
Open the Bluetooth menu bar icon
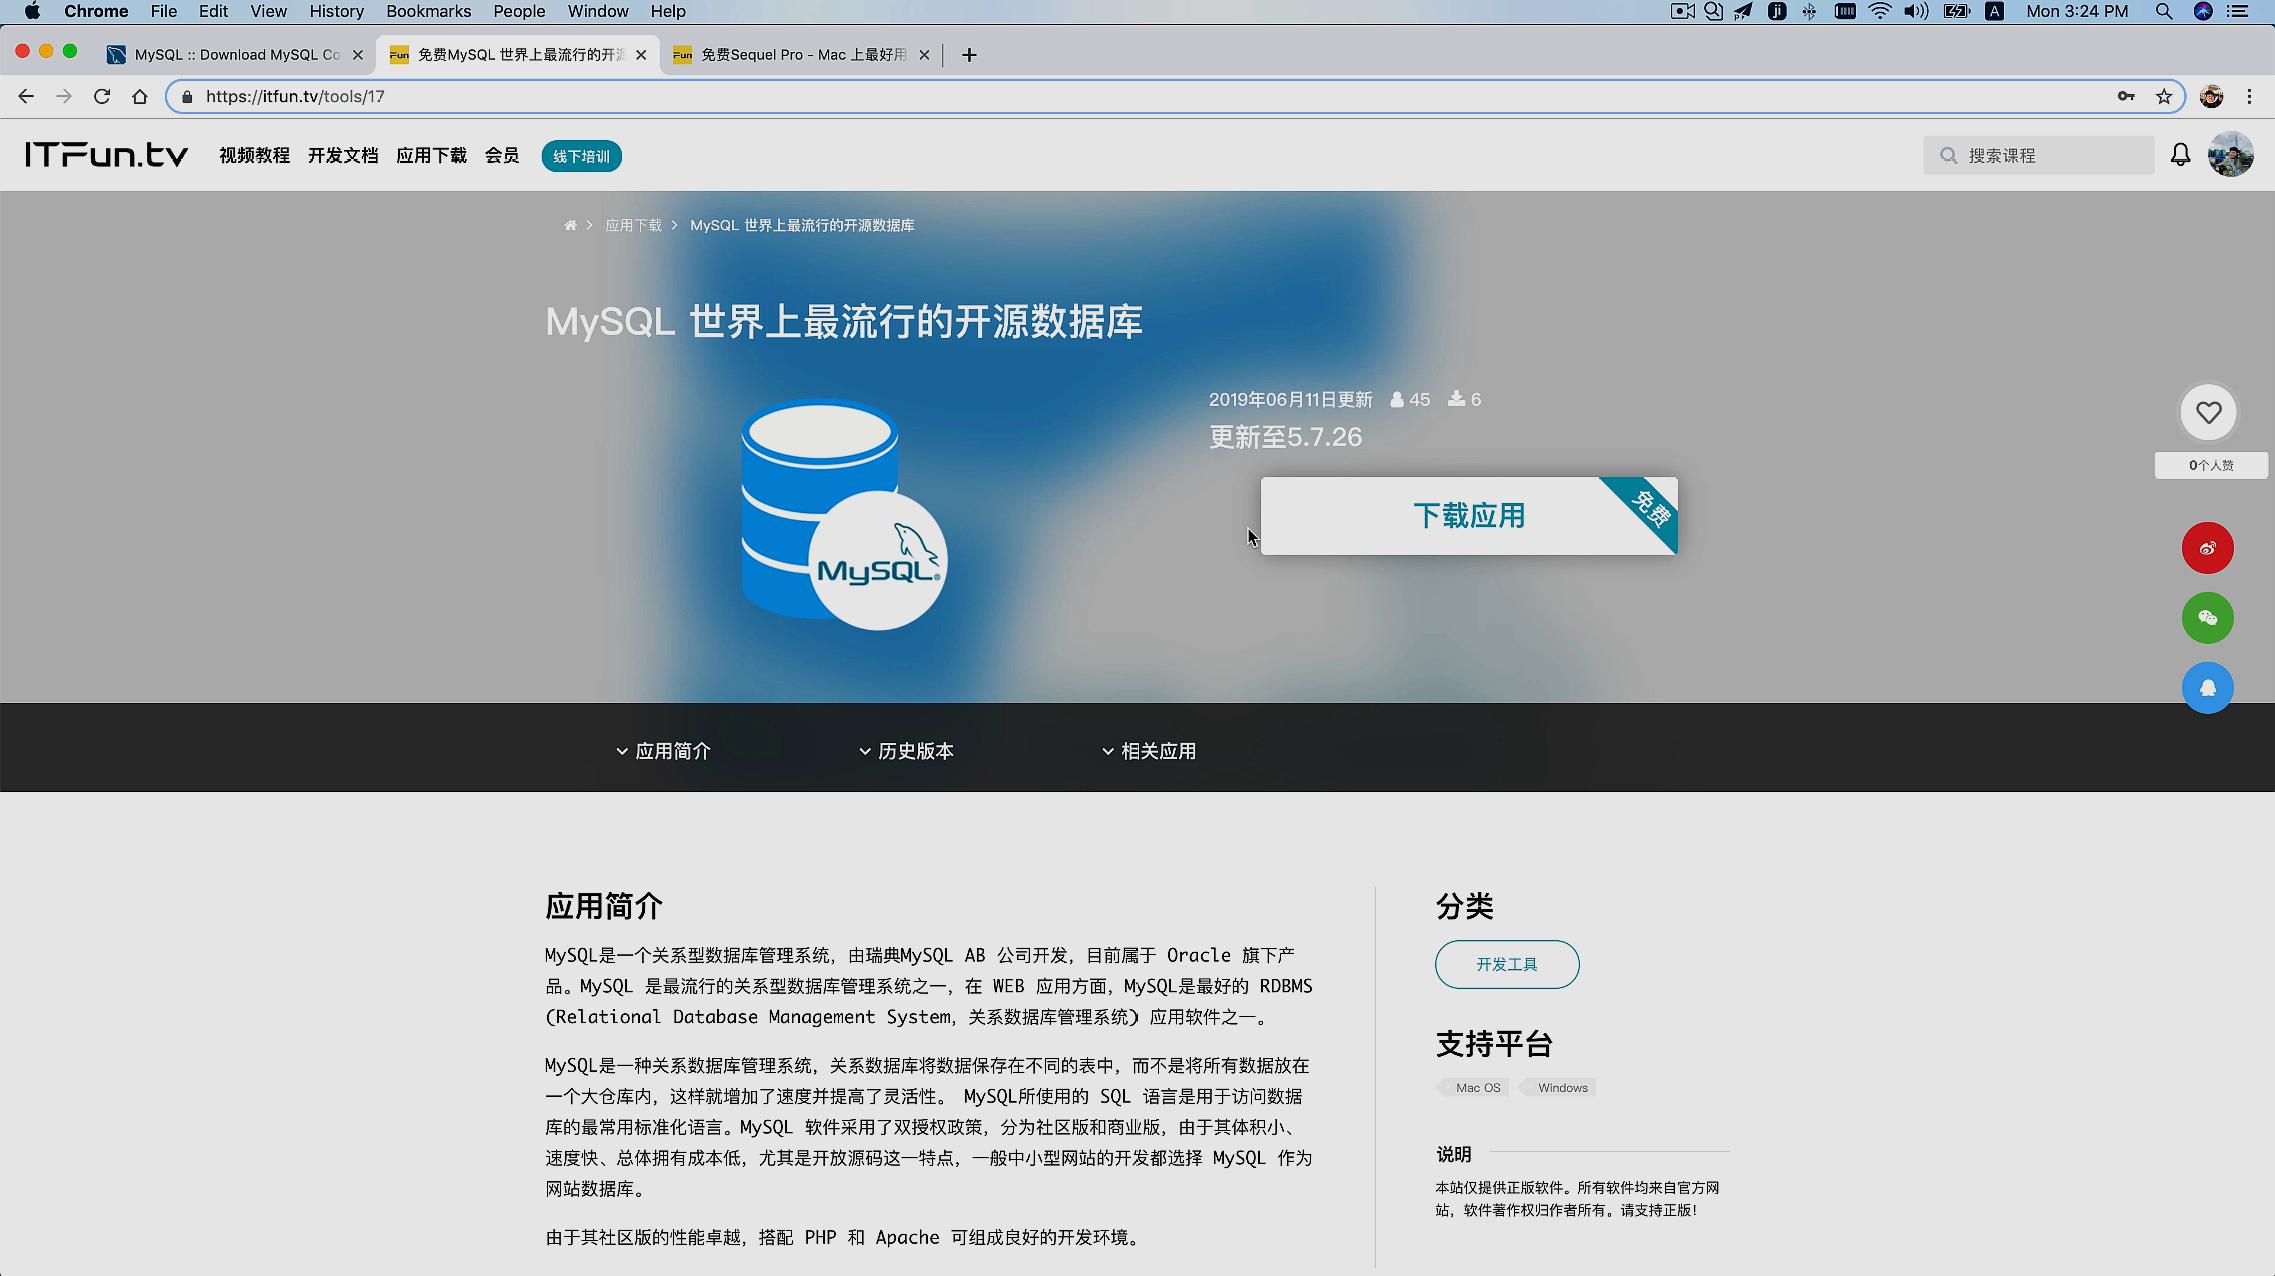1809,12
